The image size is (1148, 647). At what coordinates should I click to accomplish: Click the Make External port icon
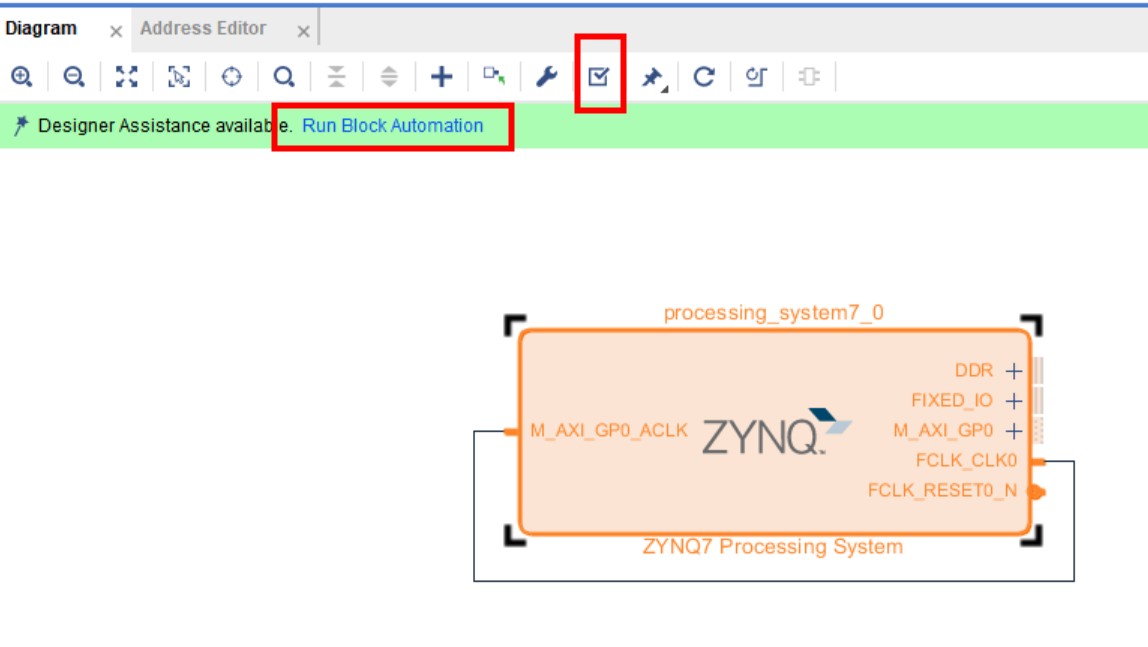(x=494, y=75)
